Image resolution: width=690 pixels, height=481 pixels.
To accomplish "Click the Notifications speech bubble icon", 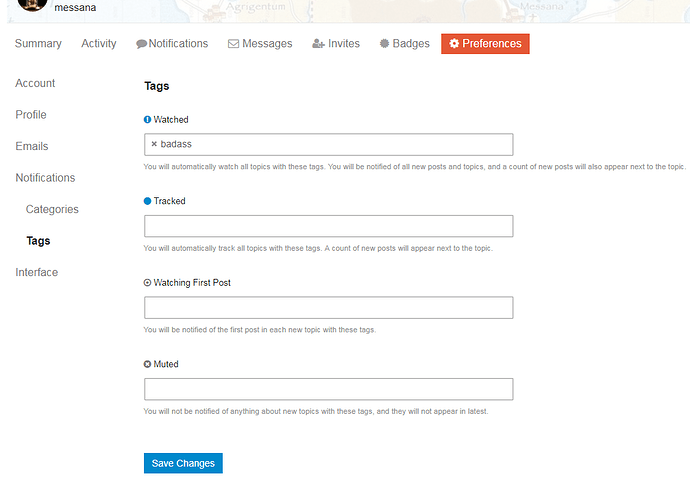I will coord(141,44).
